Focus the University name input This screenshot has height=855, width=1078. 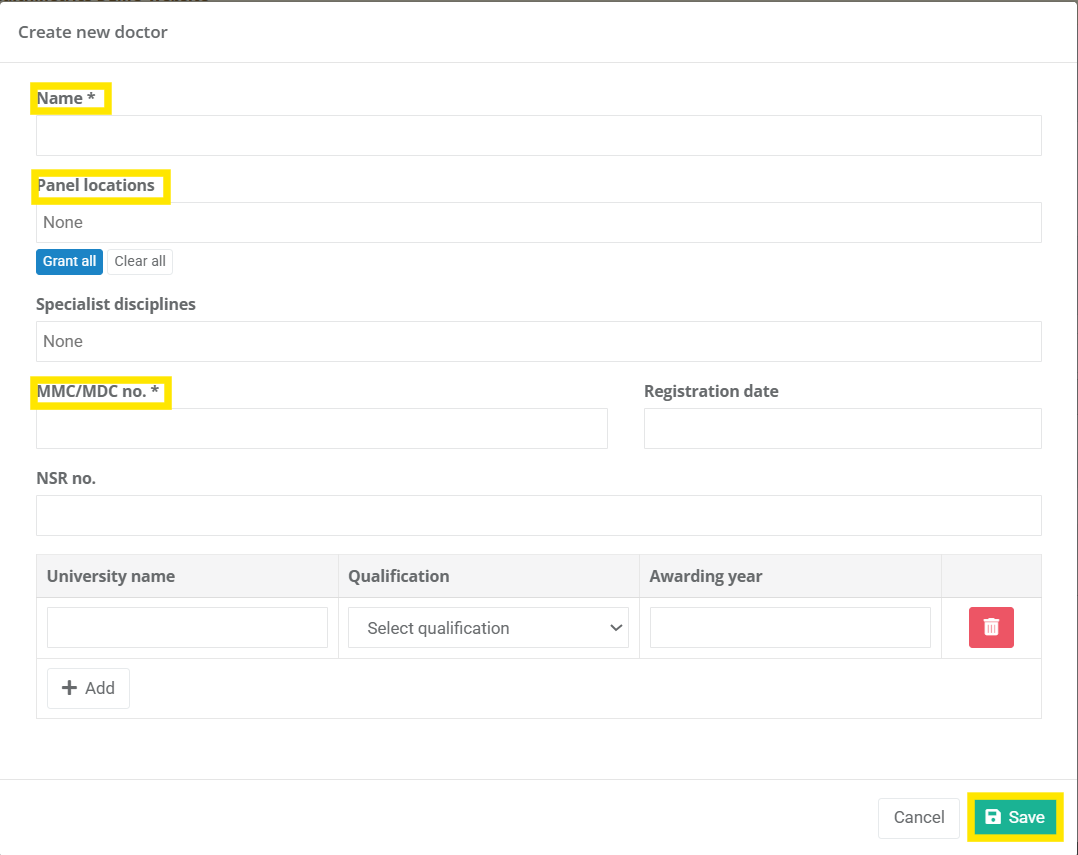point(187,627)
